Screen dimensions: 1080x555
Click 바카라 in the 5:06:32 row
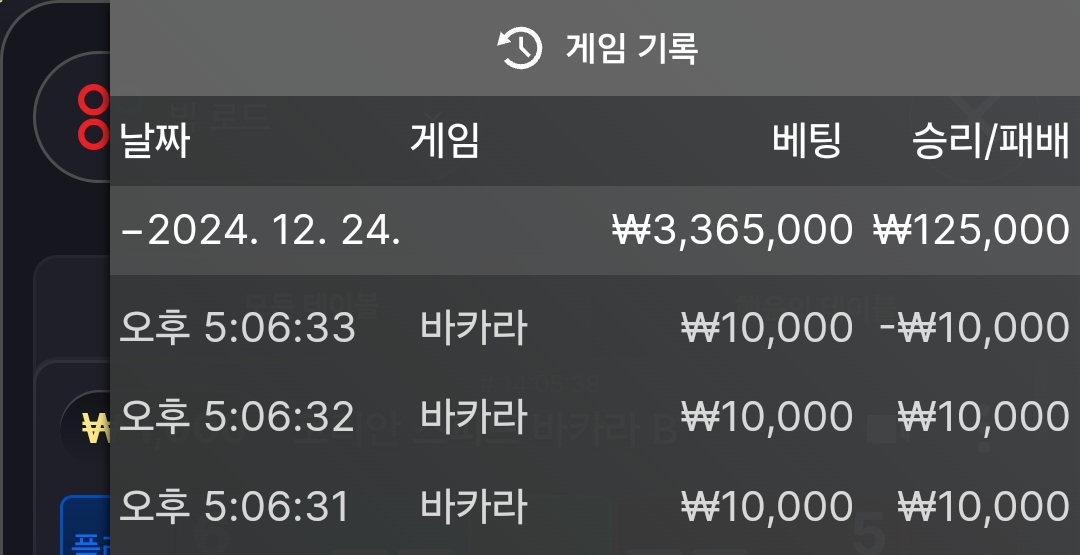(x=474, y=416)
